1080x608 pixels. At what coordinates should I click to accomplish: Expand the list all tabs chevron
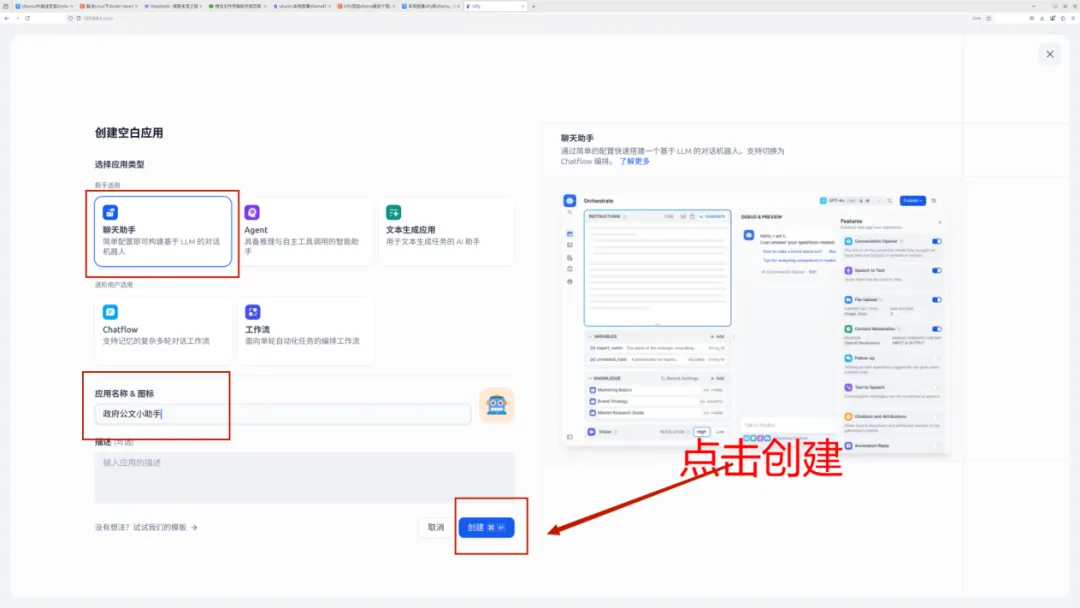coord(1033,6)
